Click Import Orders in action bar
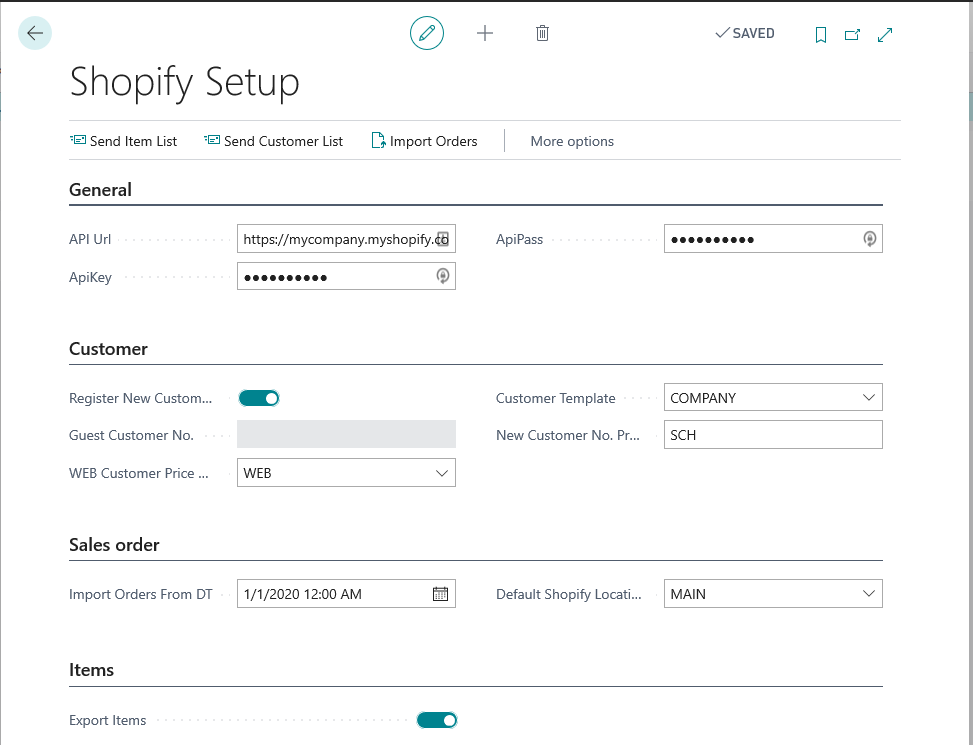The height and width of the screenshot is (745, 973). coord(424,141)
